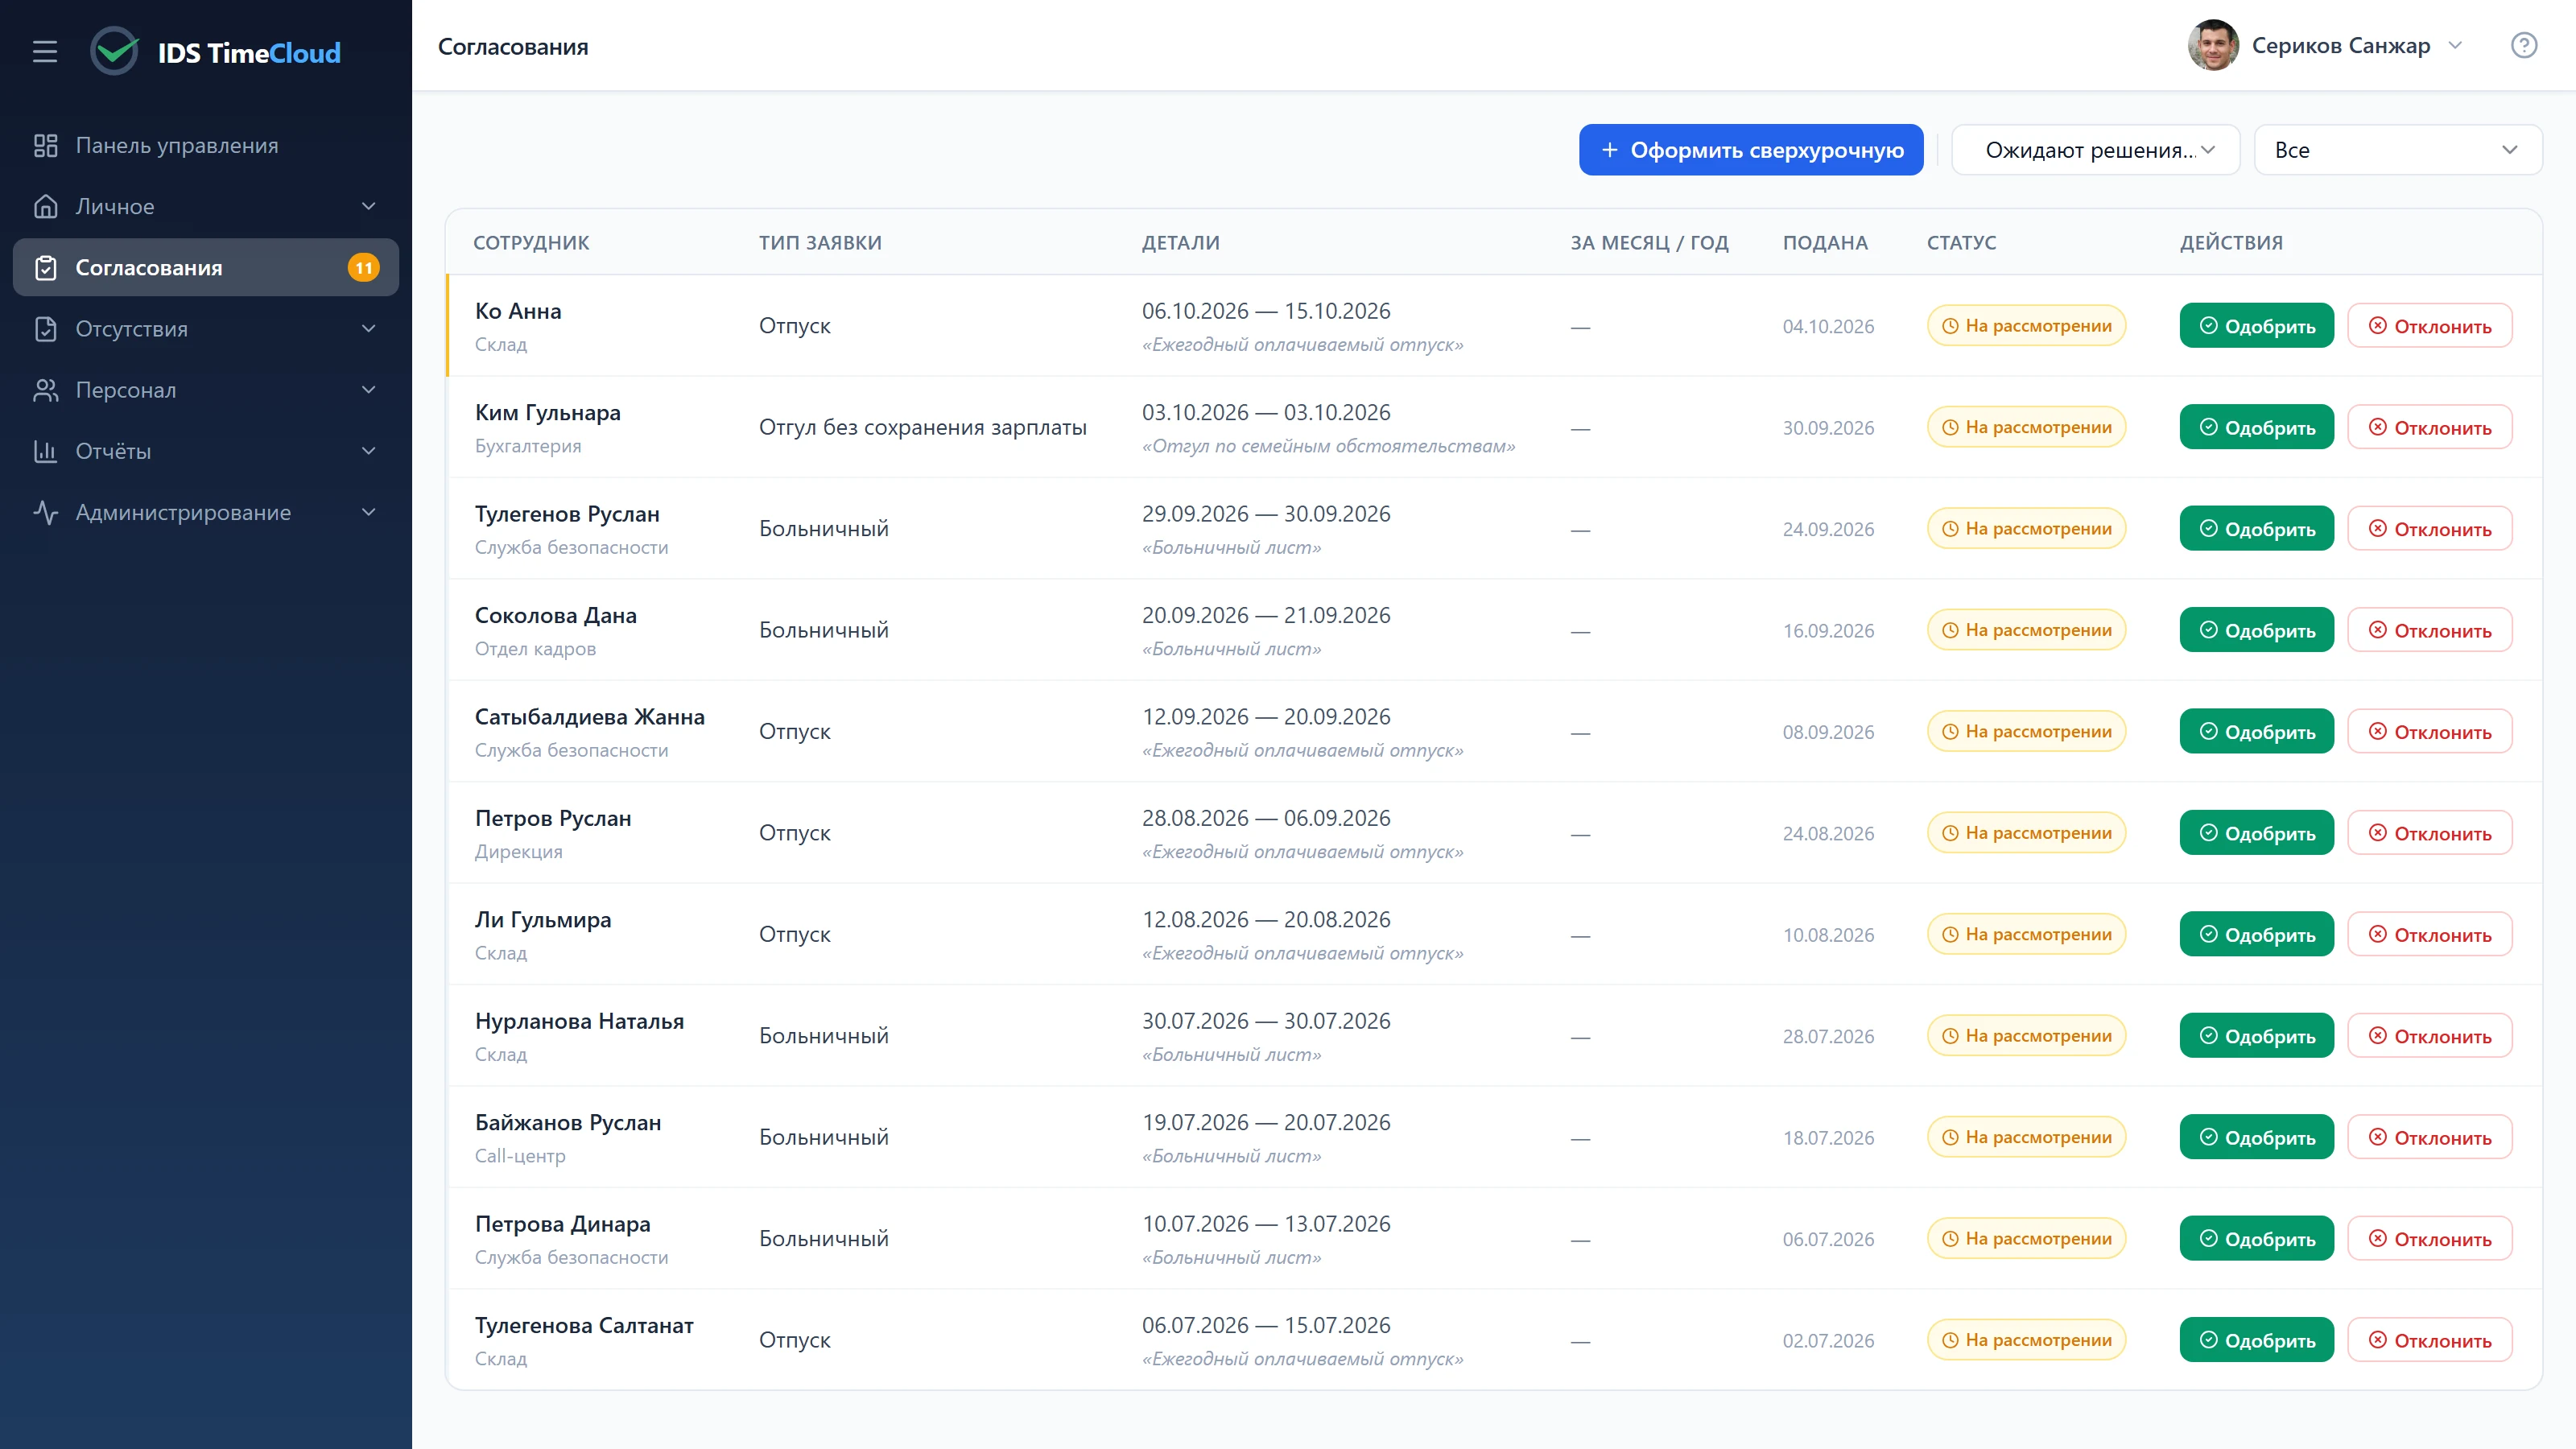Click Оформить сверхурочную button
Image resolution: width=2576 pixels, height=1449 pixels.
(x=1751, y=150)
